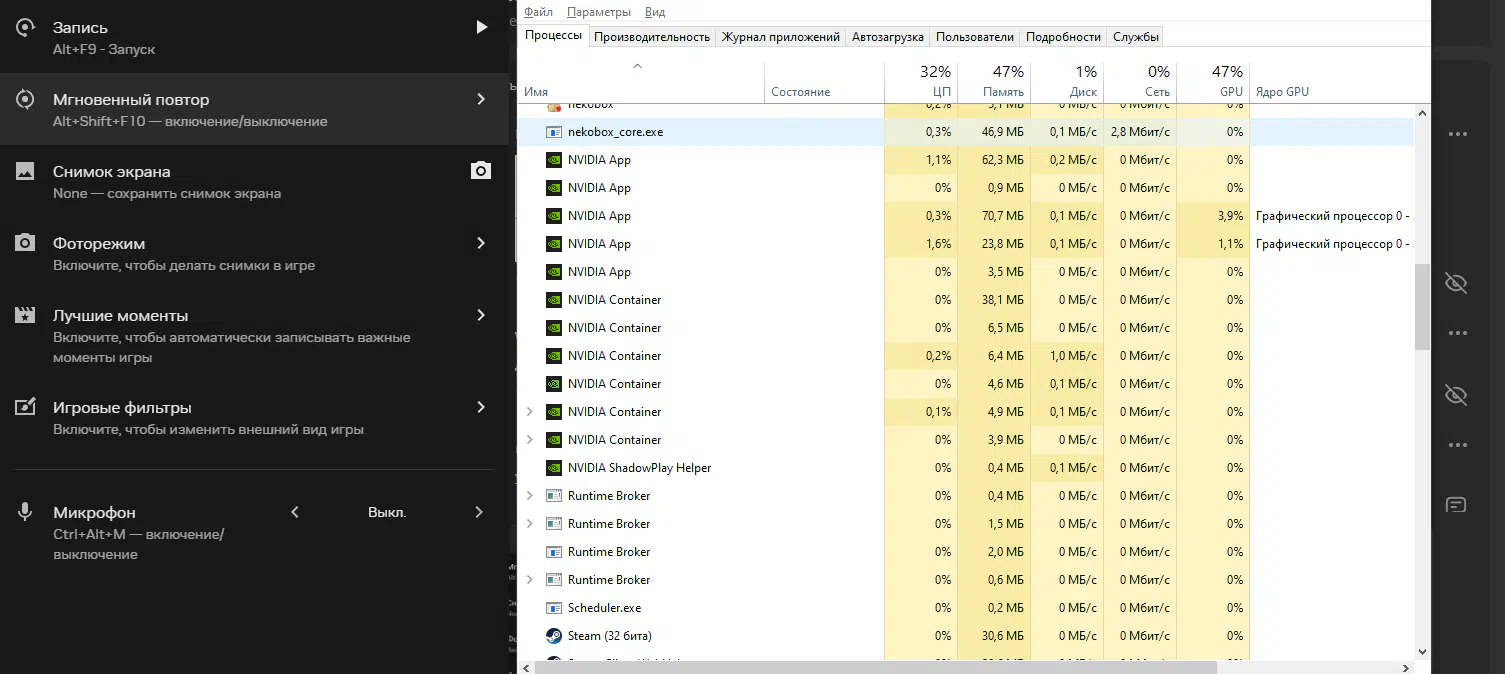1505x674 pixels.
Task: Select the Steam (32 бита) process name
Action: point(609,636)
